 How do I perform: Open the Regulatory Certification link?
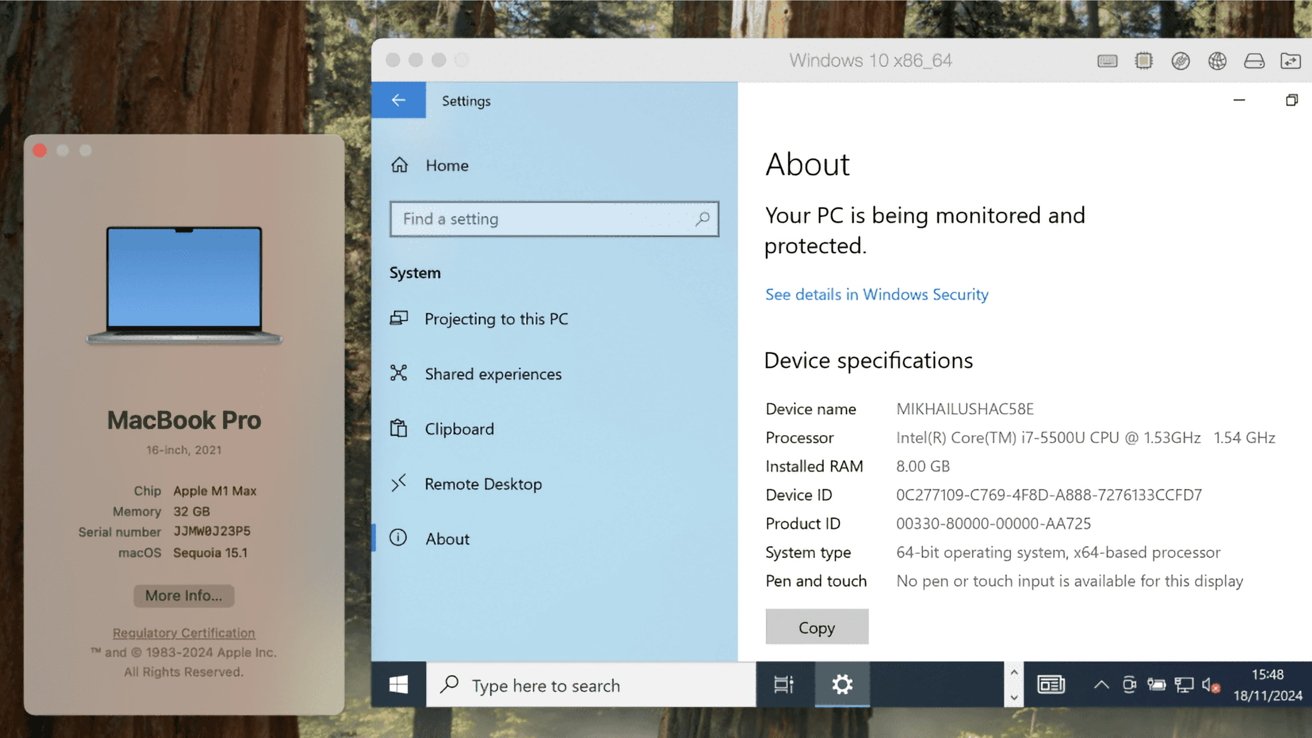tap(184, 633)
